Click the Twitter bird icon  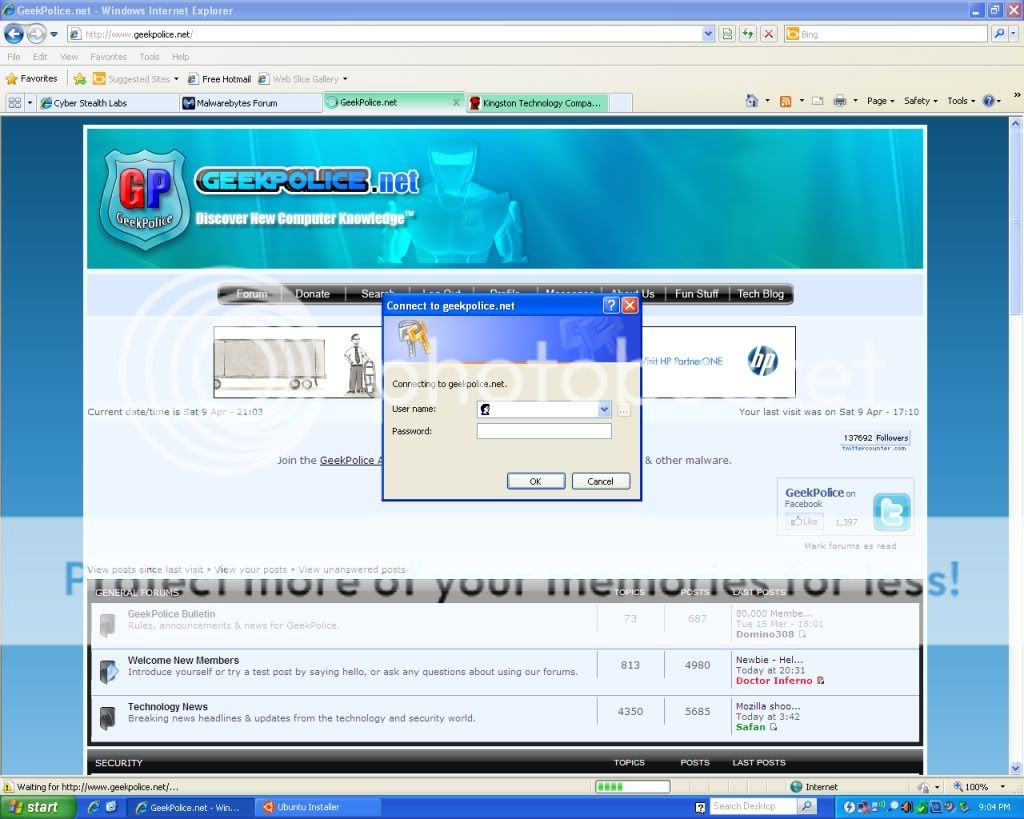(891, 512)
